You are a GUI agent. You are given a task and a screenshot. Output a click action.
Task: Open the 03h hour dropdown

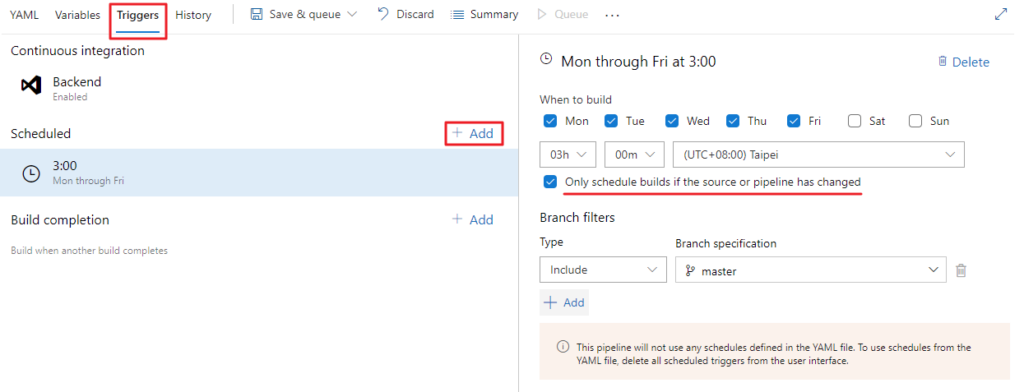tap(568, 155)
